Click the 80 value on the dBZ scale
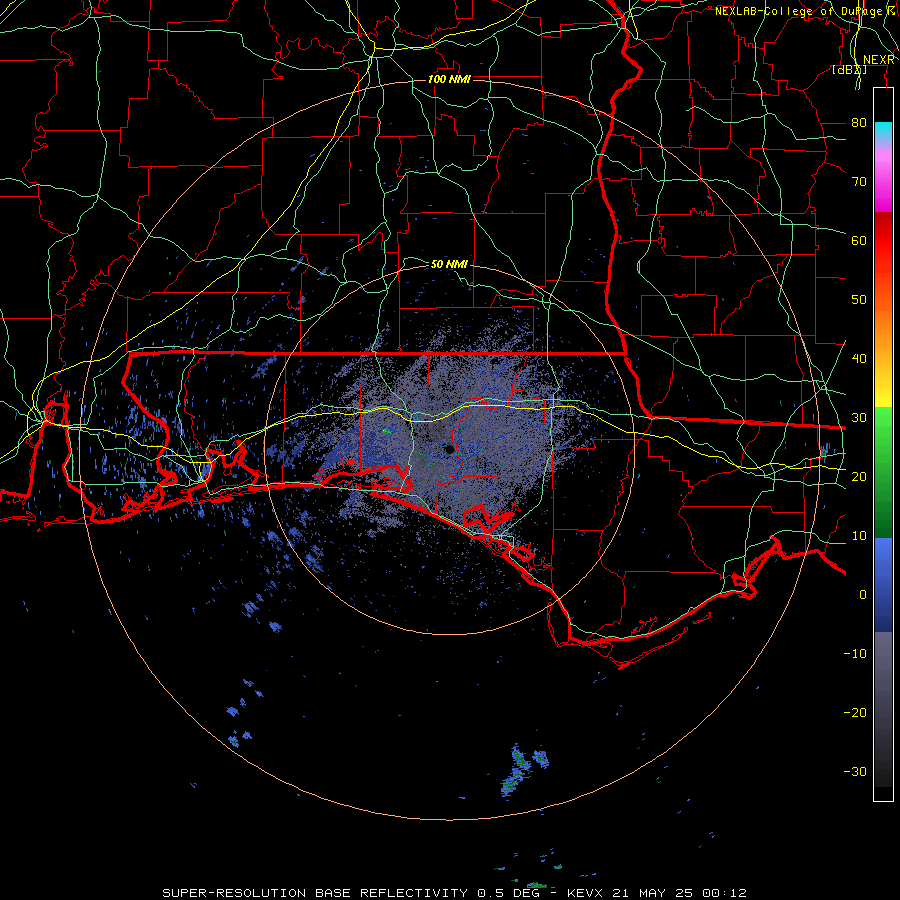The height and width of the screenshot is (900, 900). point(859,123)
